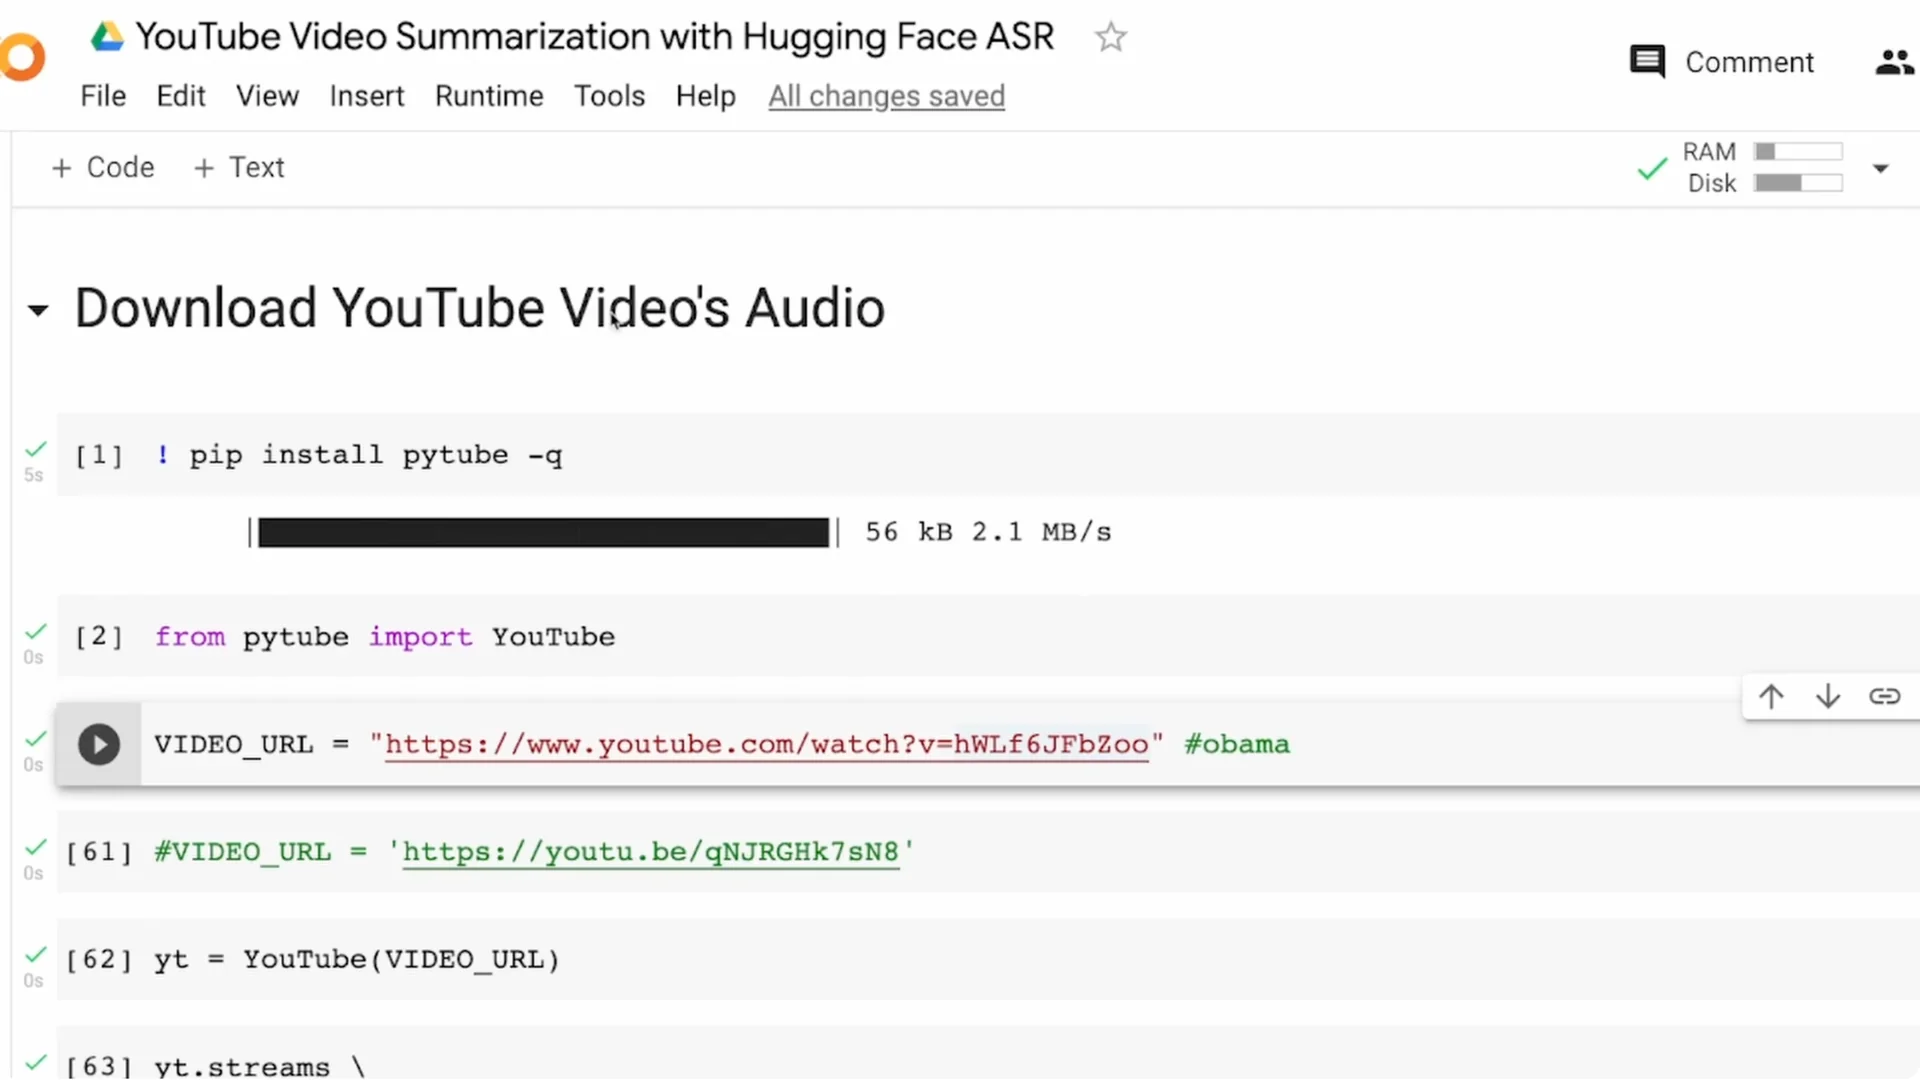
Task: Move the VIDEO_URL cell up
Action: click(1770, 696)
